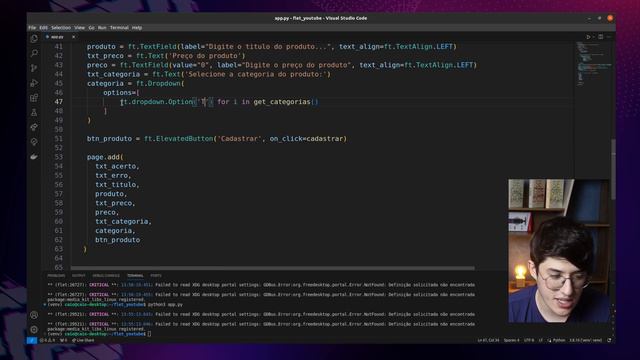This screenshot has height=360, width=640.
Task: Click txt_categoria on line 60
Action: coord(122,221)
